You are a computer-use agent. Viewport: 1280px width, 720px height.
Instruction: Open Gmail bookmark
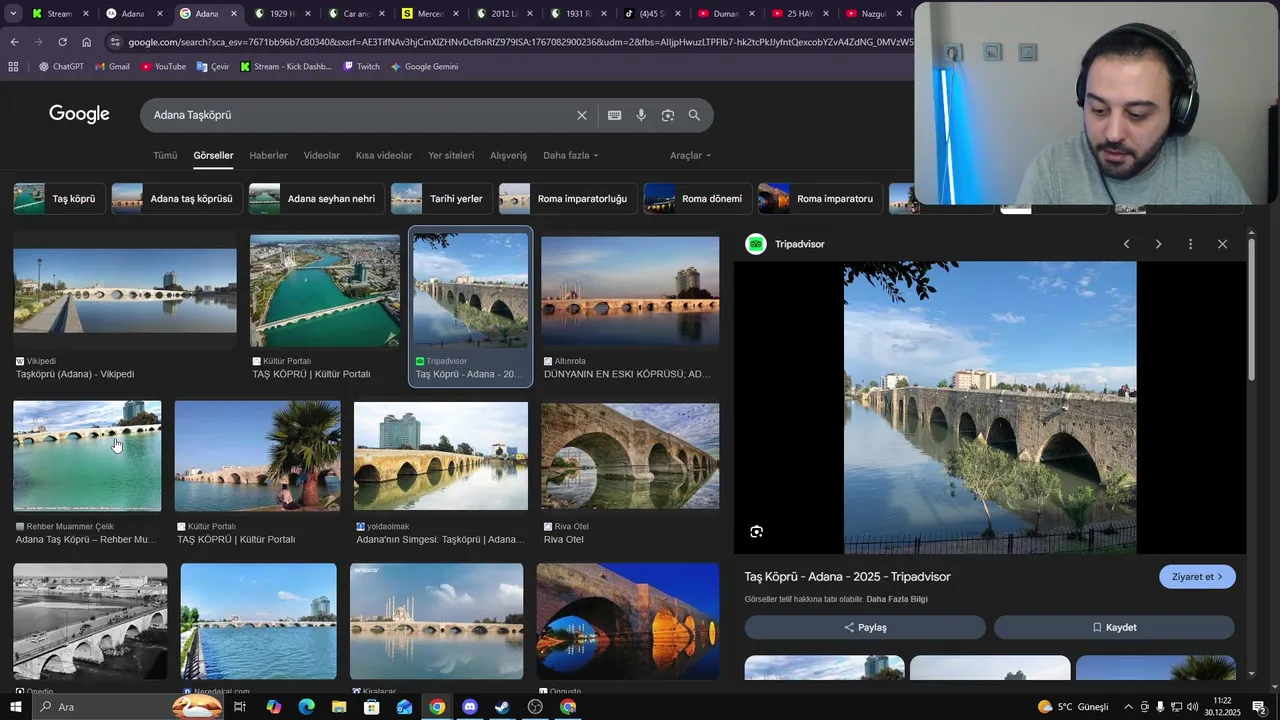112,67
